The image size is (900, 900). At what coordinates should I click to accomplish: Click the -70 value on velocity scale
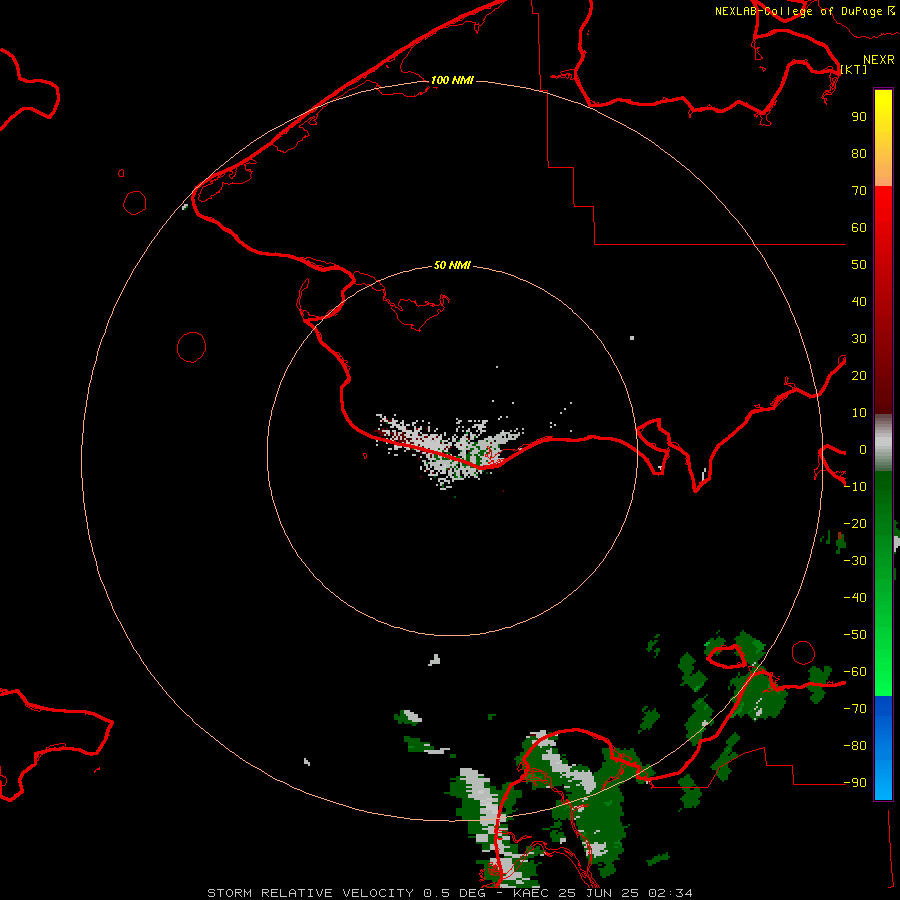855,709
